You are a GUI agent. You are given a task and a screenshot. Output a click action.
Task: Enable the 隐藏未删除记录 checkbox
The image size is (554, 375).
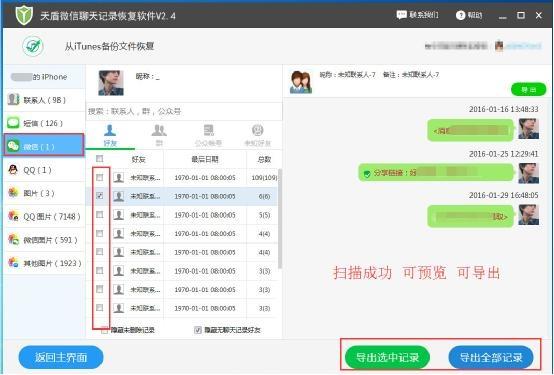pyautogui.click(x=105, y=330)
